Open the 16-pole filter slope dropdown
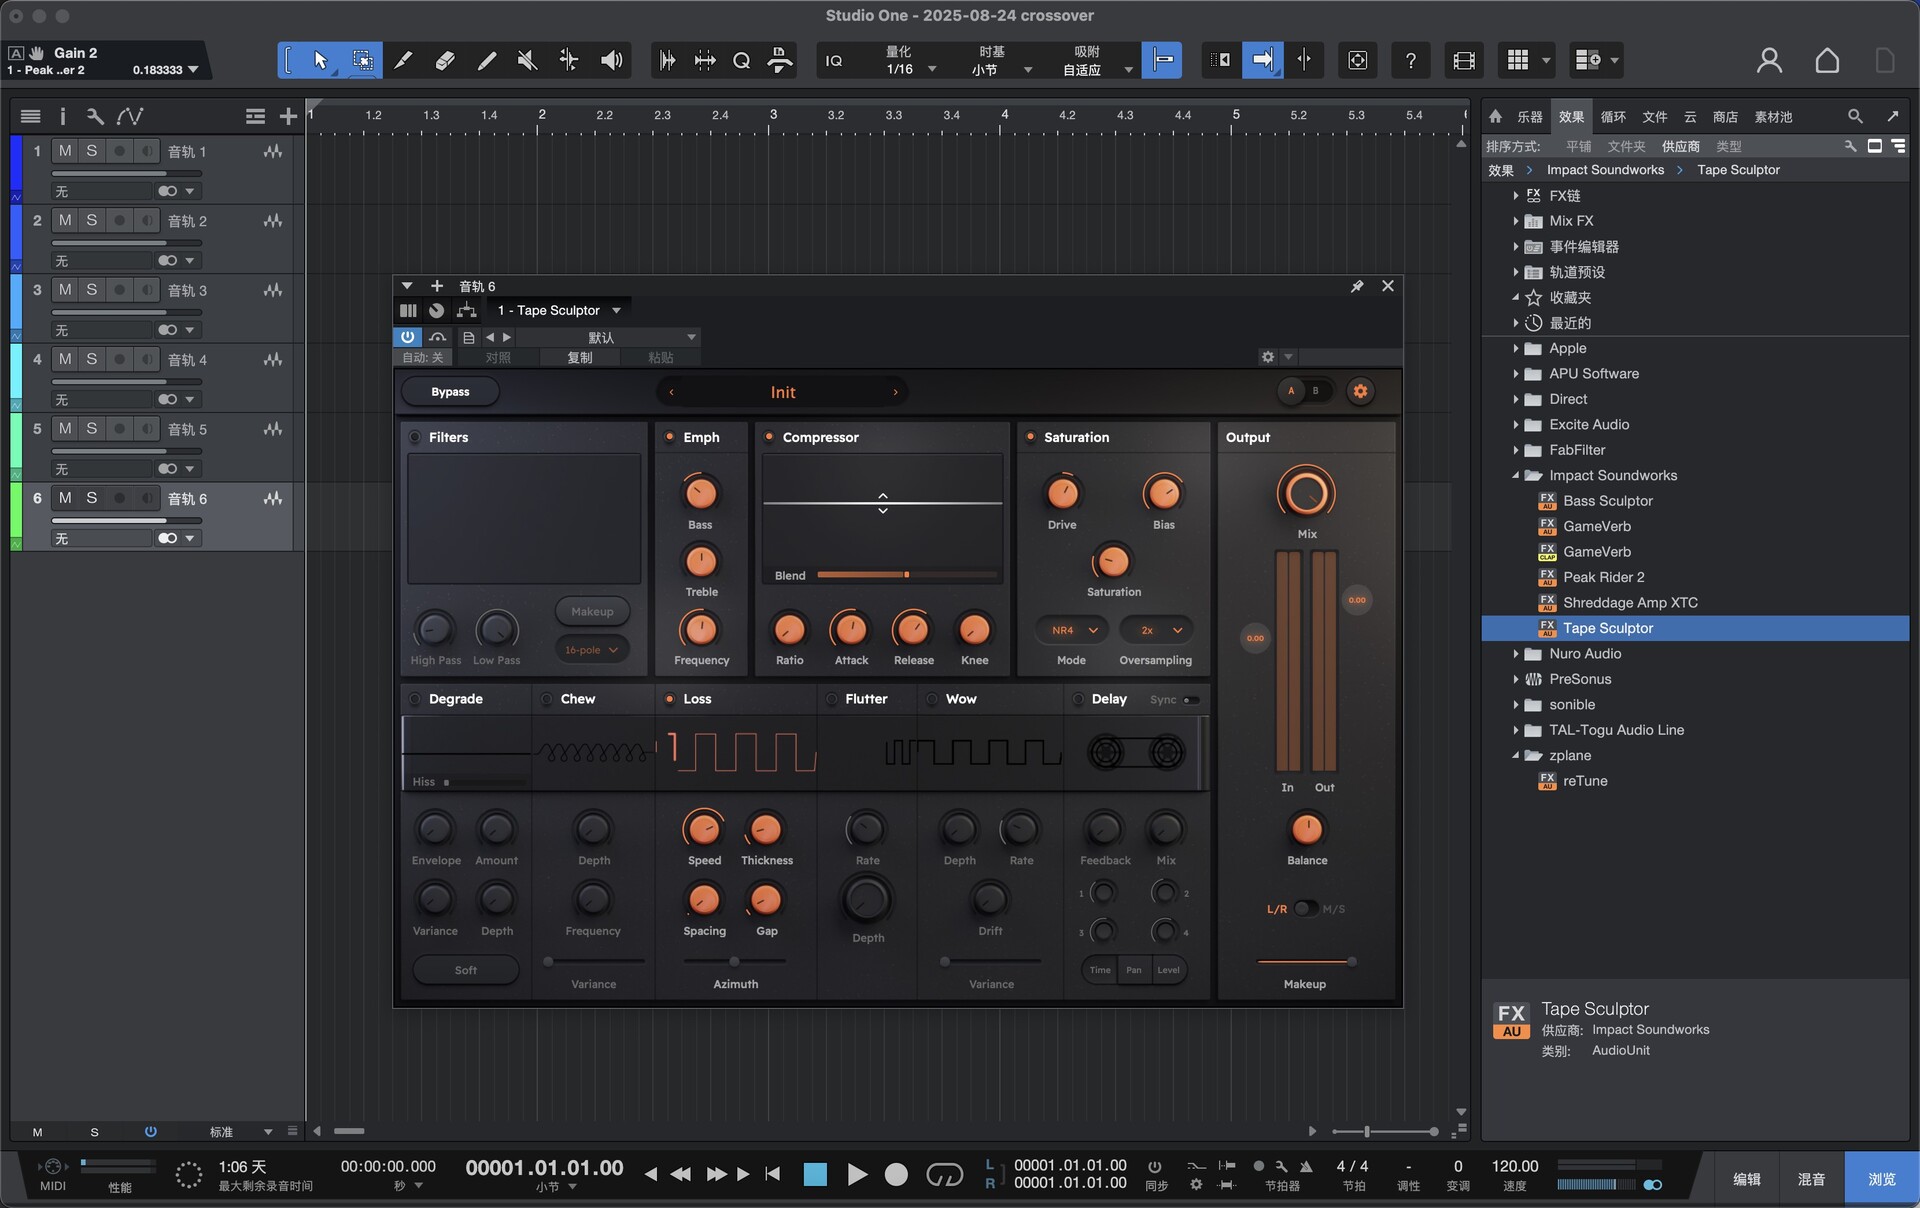 pyautogui.click(x=591, y=650)
